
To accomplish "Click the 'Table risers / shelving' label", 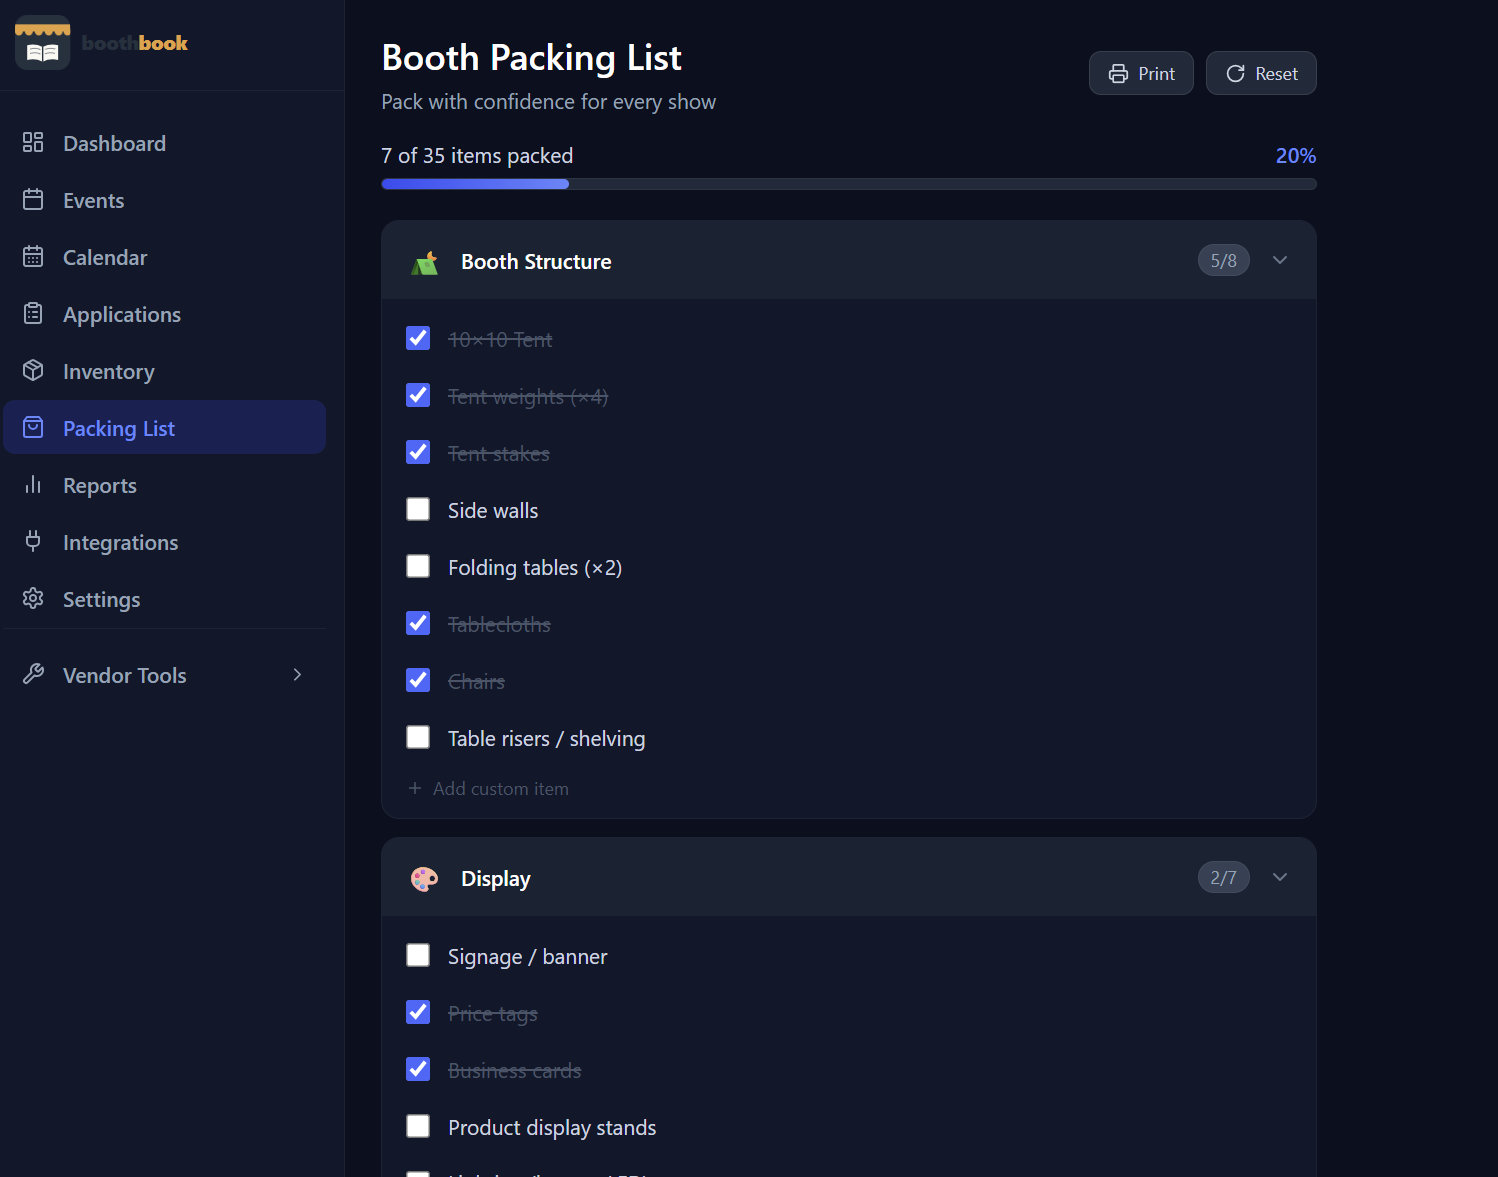I will (x=546, y=738).
